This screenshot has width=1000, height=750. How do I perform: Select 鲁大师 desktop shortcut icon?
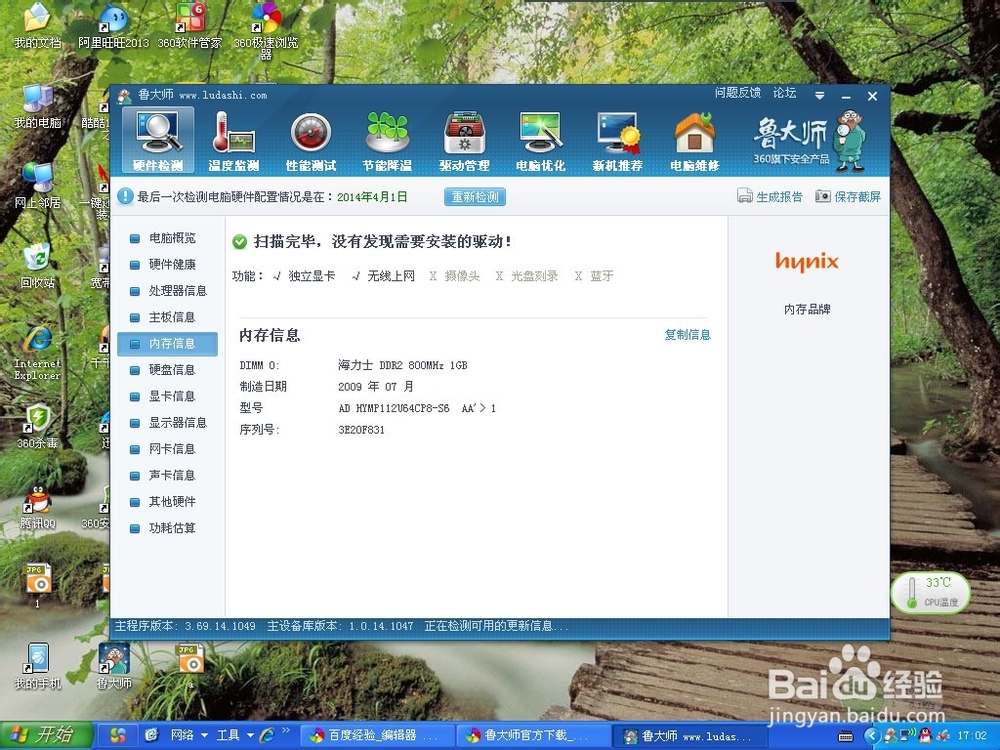pyautogui.click(x=114, y=666)
